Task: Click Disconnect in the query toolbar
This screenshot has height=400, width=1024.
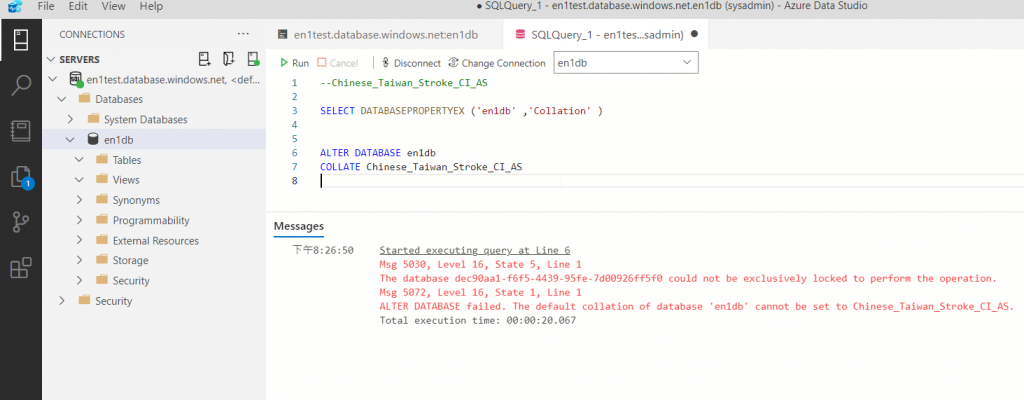Action: 411,63
